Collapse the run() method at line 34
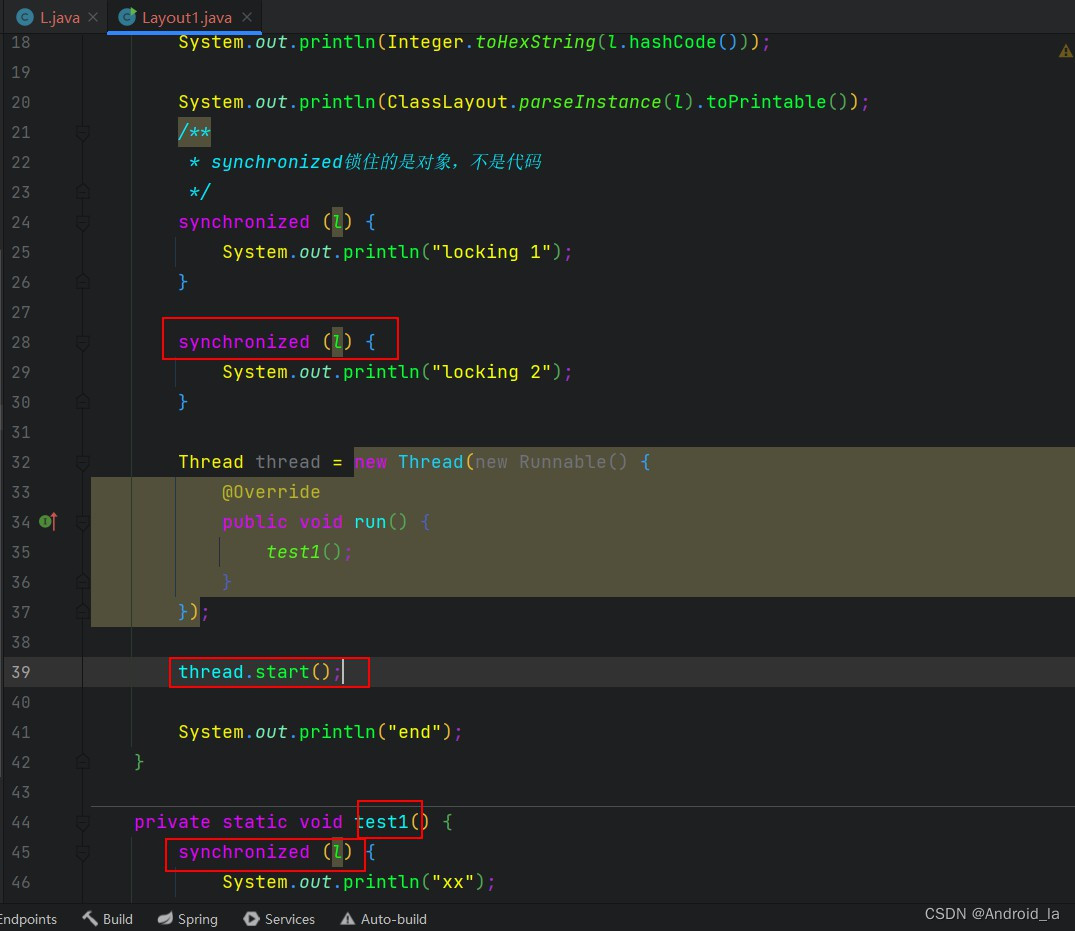 click(x=83, y=522)
